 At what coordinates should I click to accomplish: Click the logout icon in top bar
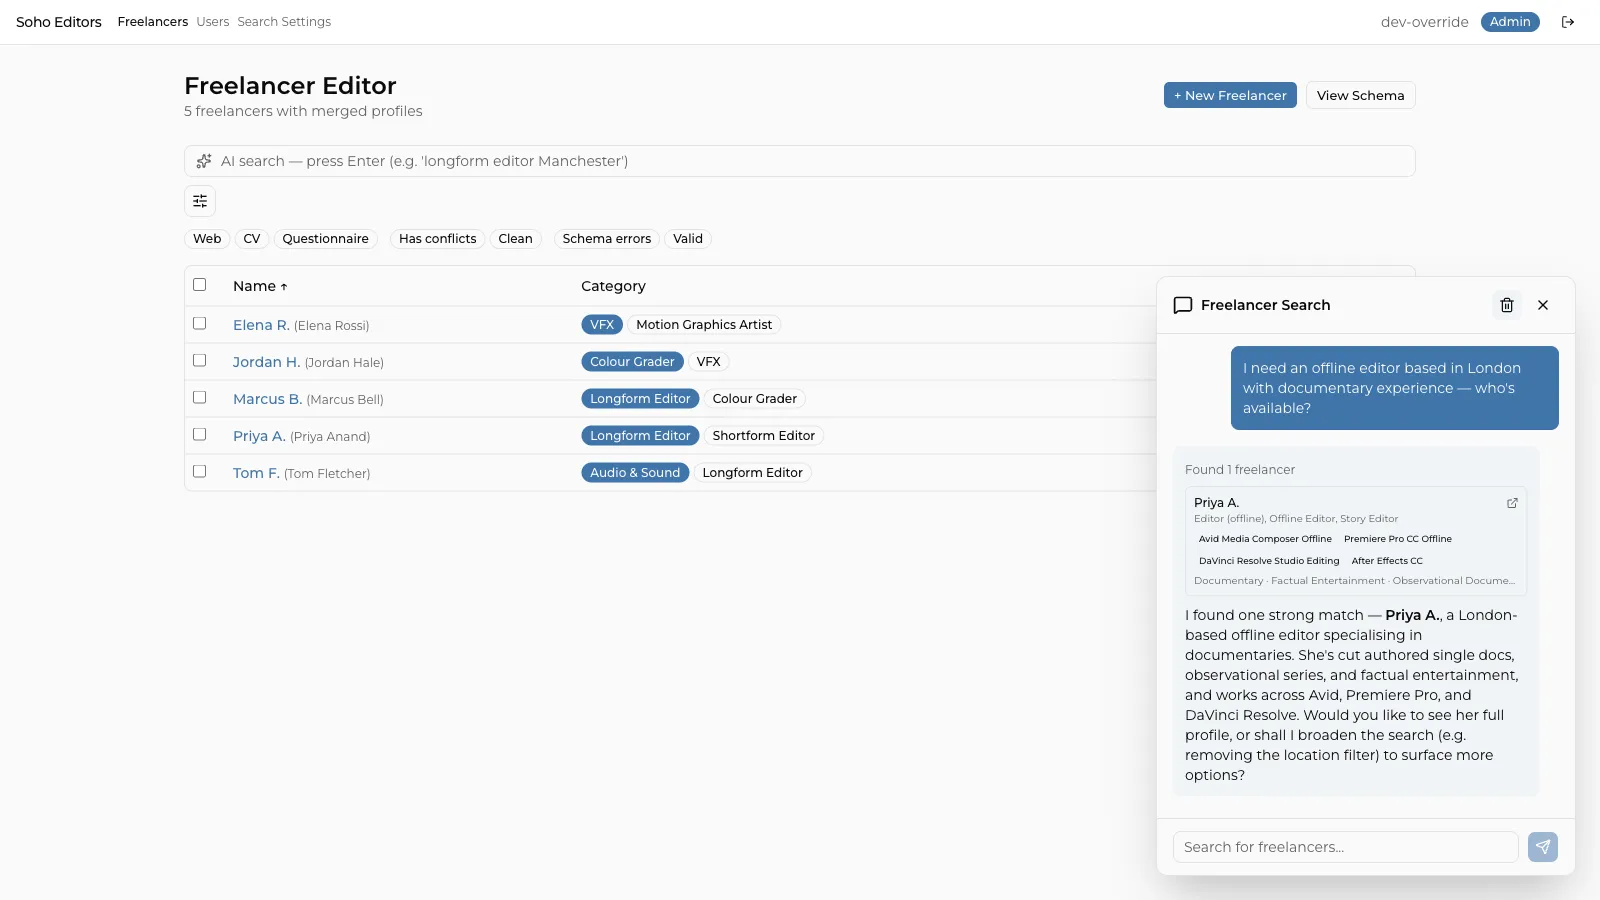[x=1568, y=22]
